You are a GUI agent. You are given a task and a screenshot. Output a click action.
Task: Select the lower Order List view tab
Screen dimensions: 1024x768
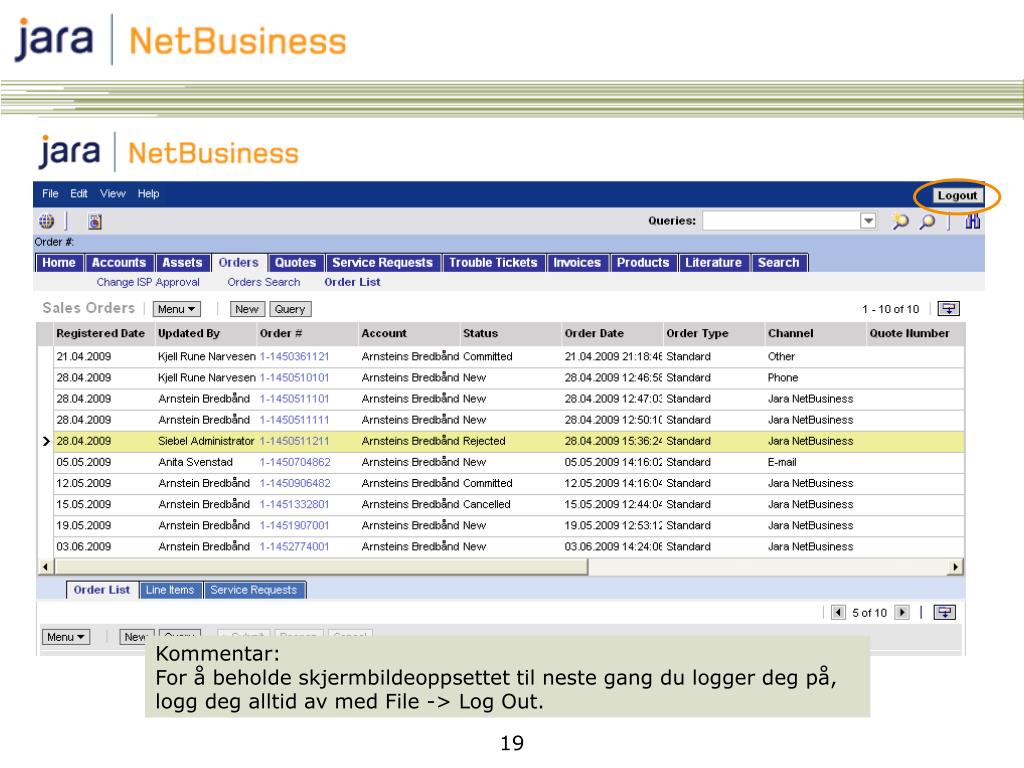pos(102,590)
